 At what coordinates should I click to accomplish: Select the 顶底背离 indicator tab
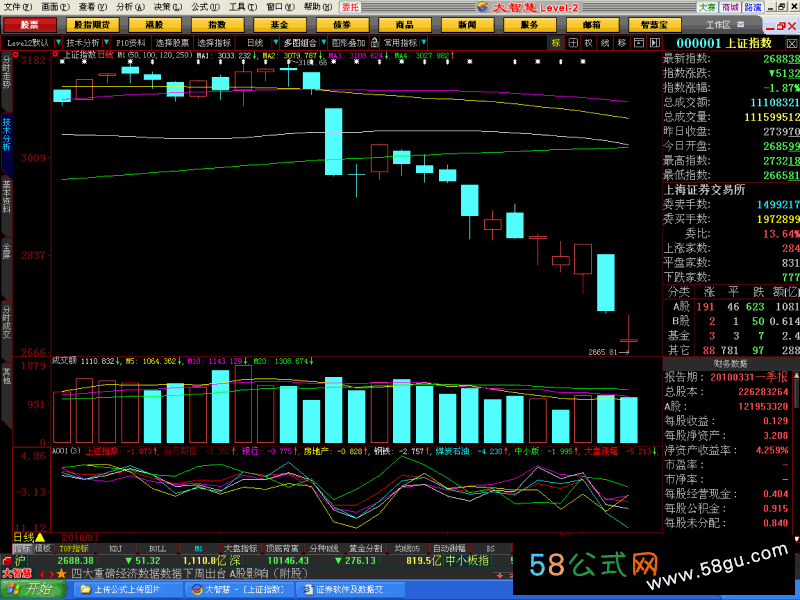(282, 548)
